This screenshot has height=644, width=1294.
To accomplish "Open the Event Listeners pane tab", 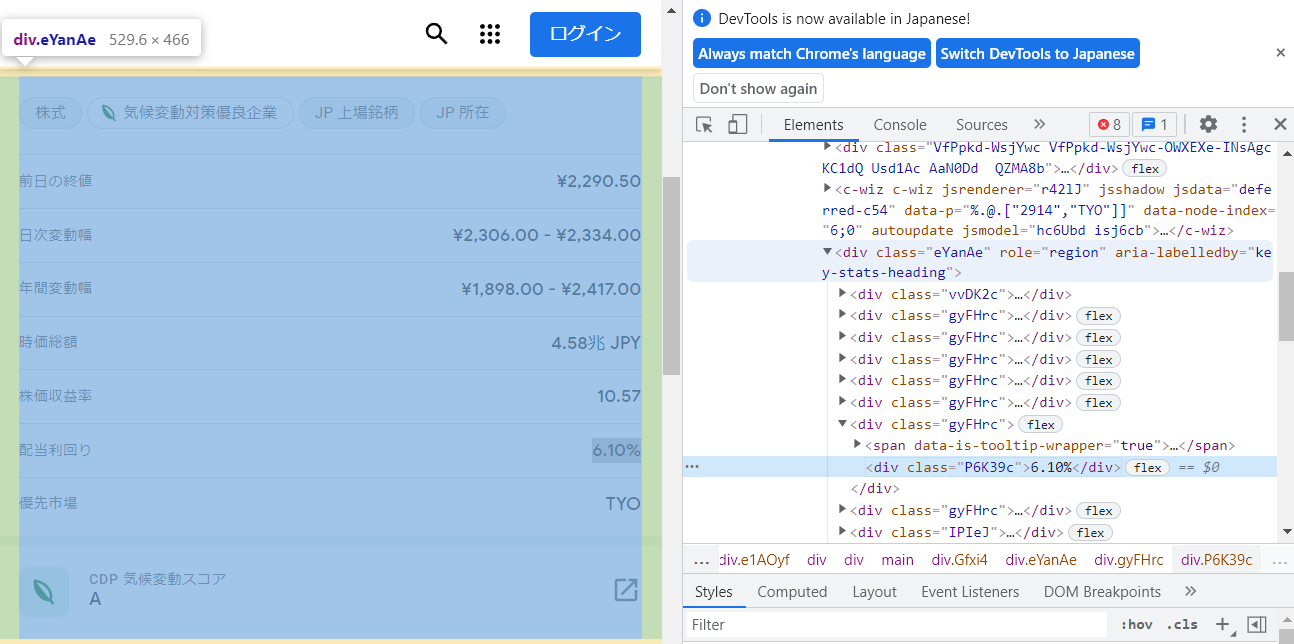I will pyautogui.click(x=970, y=592).
